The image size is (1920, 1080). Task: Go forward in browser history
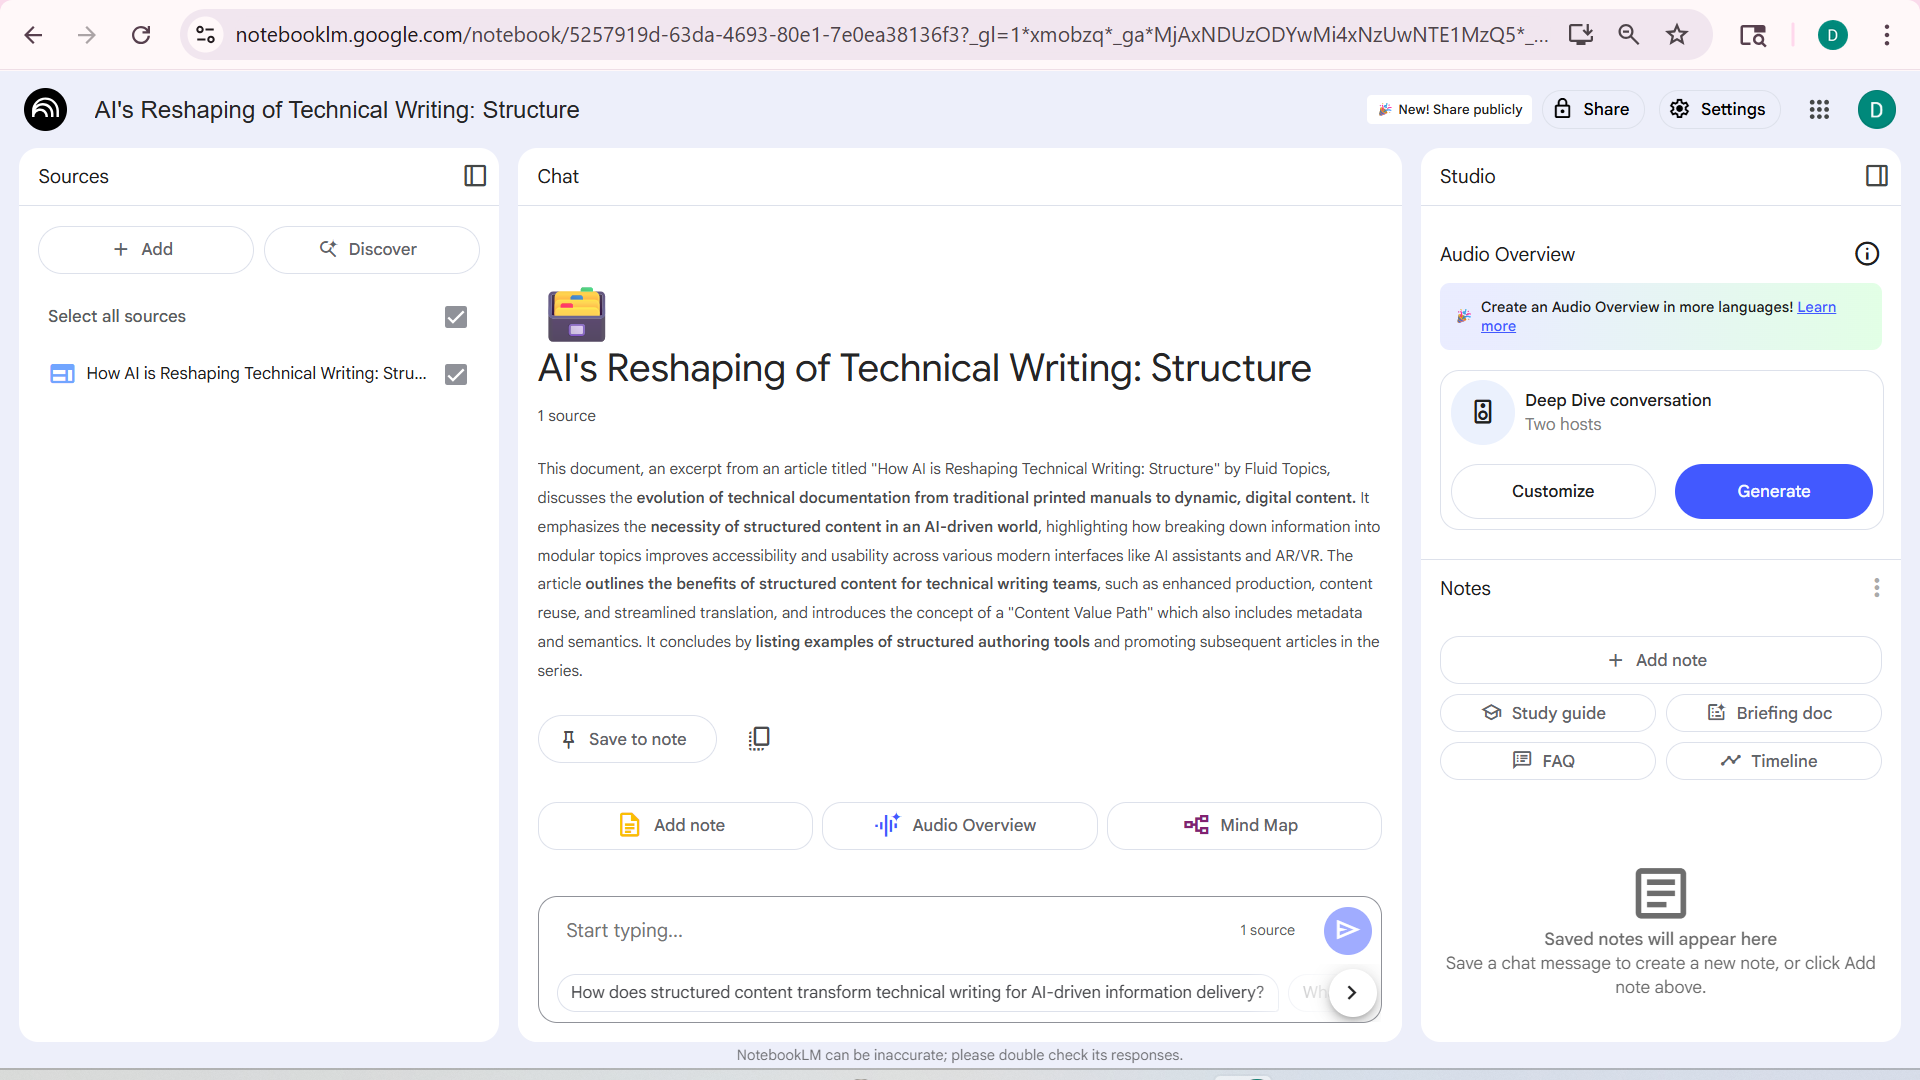click(87, 35)
